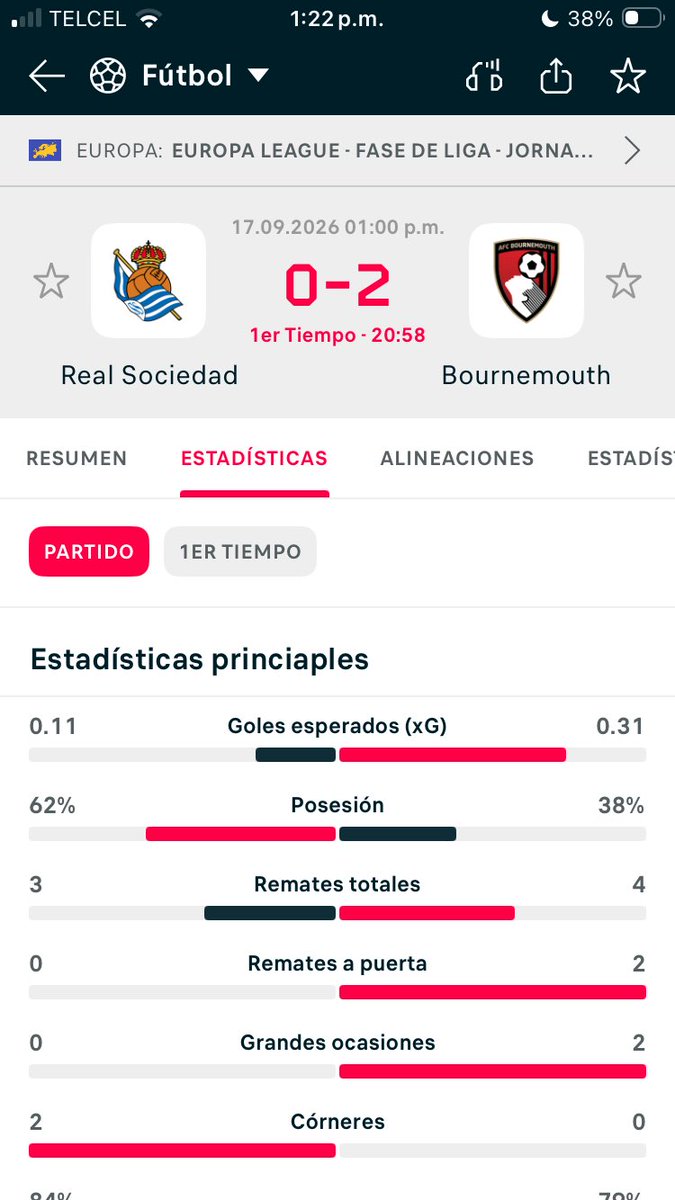The height and width of the screenshot is (1200, 675).
Task: Select the 1ER TIEMPO filter
Action: point(240,552)
